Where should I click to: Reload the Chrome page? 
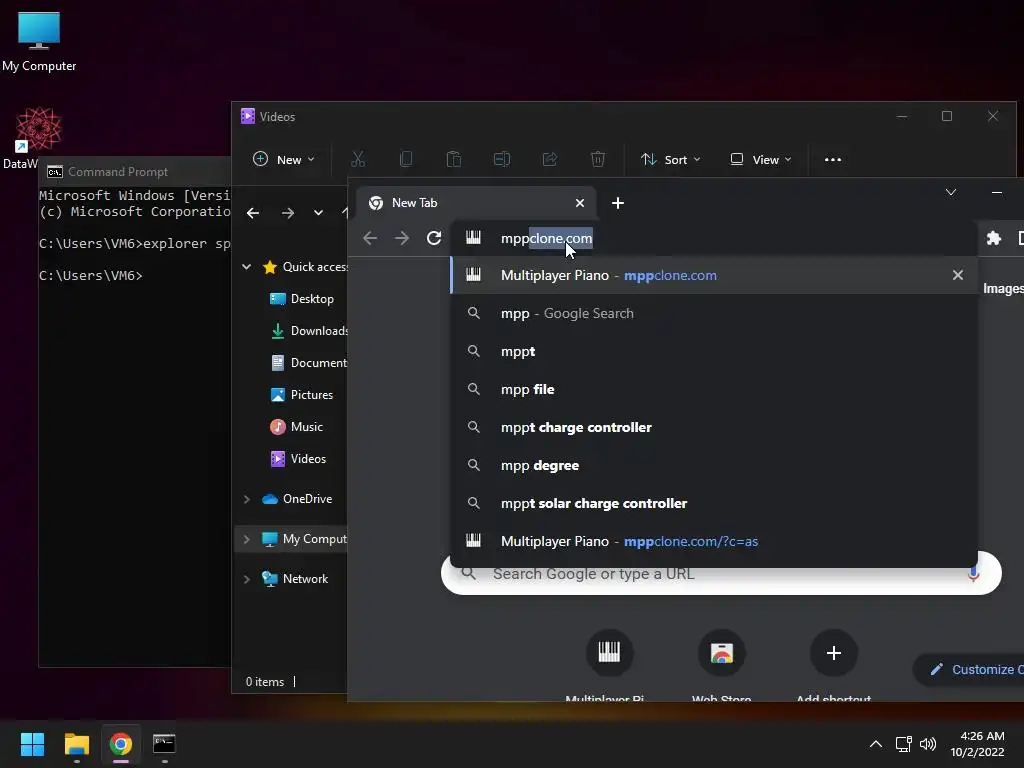[x=434, y=238]
